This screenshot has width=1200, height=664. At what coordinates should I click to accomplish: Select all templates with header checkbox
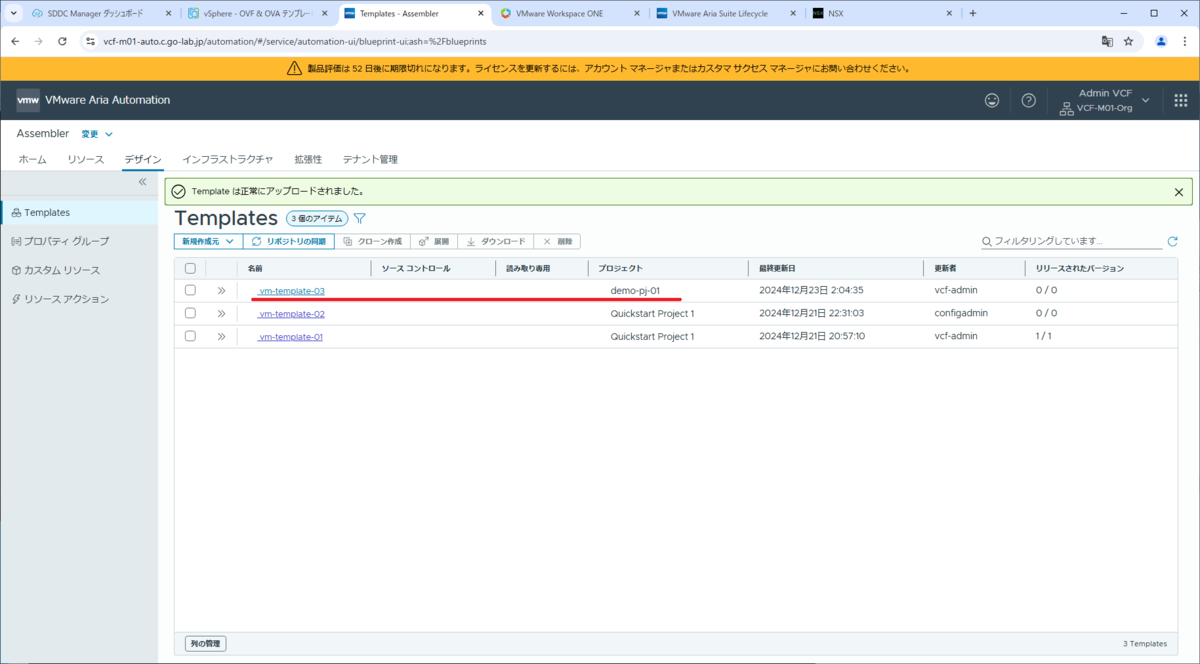pyautogui.click(x=190, y=268)
